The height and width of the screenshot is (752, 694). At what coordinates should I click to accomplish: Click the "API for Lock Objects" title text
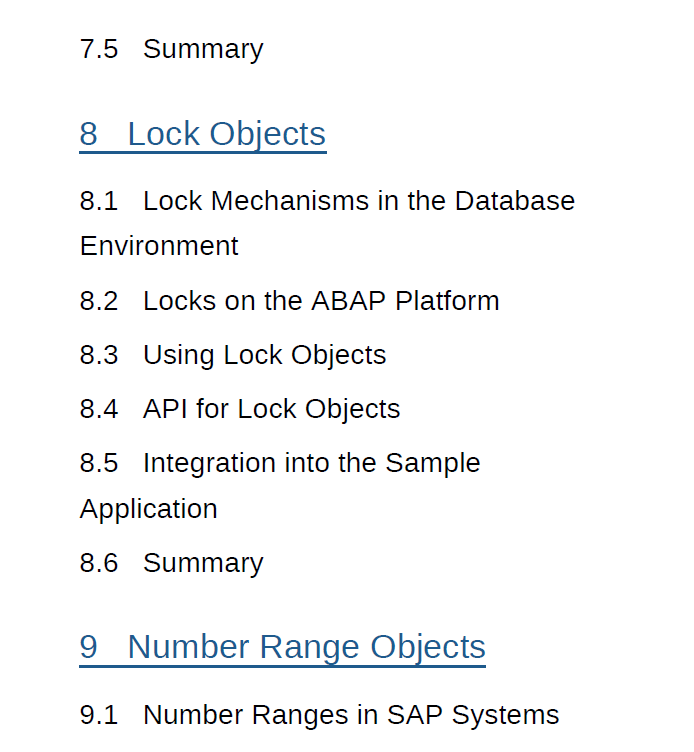click(271, 409)
